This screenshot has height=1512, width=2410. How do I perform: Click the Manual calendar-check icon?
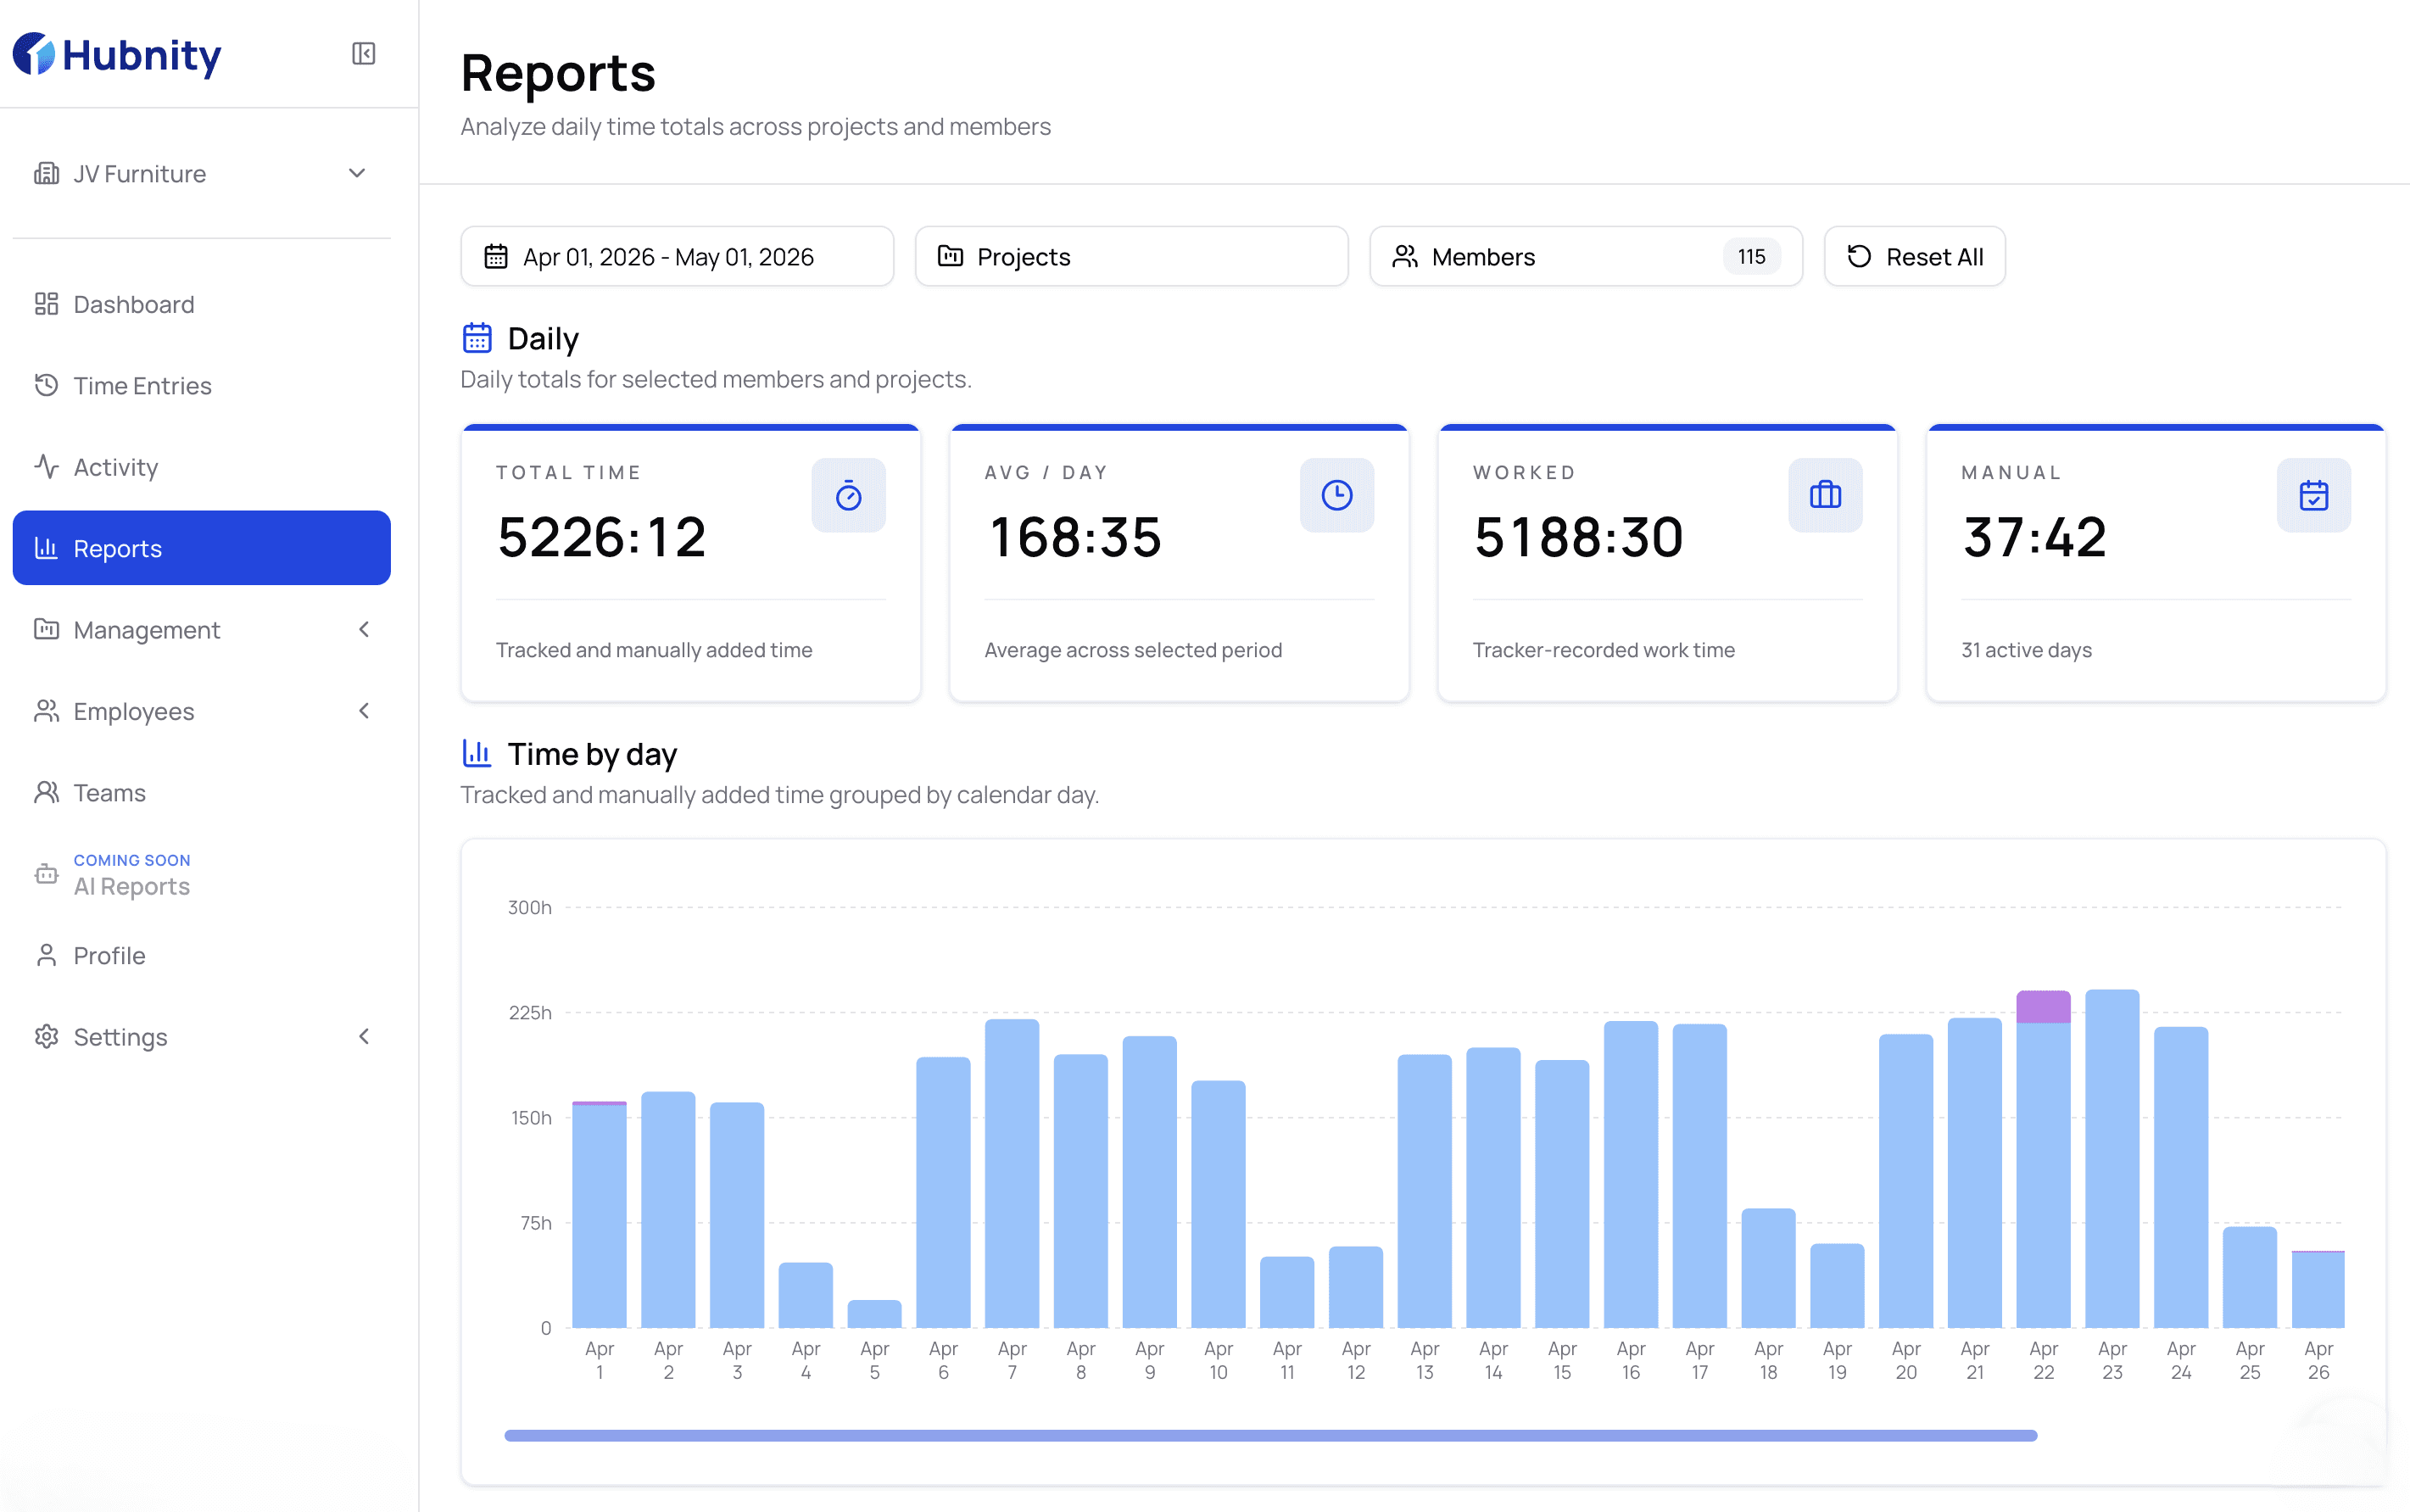pos(2313,495)
